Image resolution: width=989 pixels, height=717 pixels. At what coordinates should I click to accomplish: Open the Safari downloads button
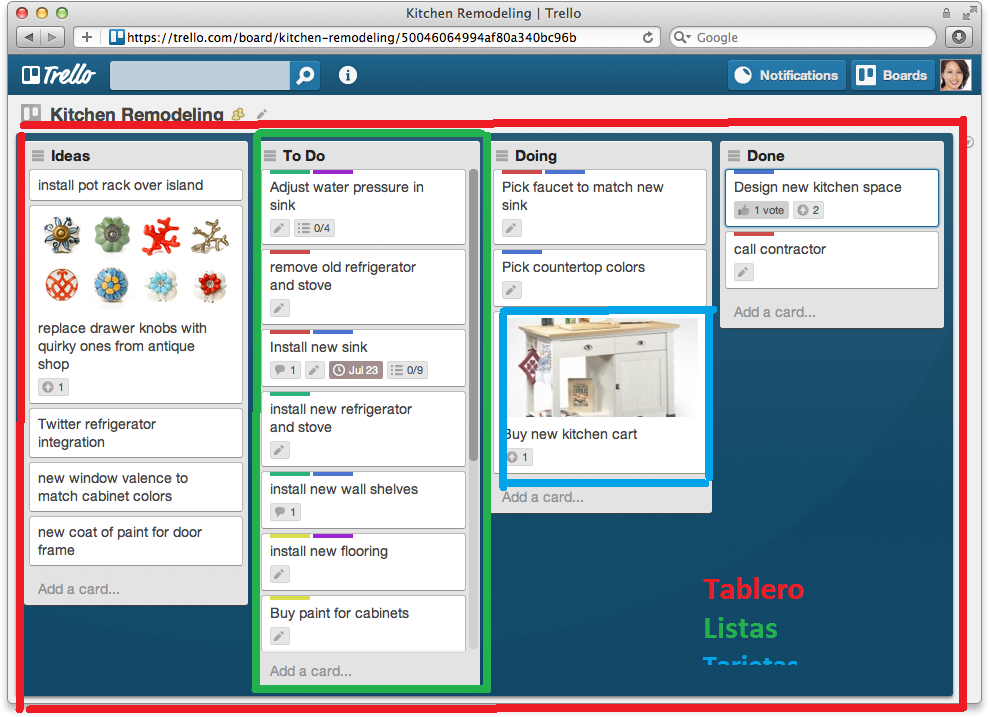(959, 37)
